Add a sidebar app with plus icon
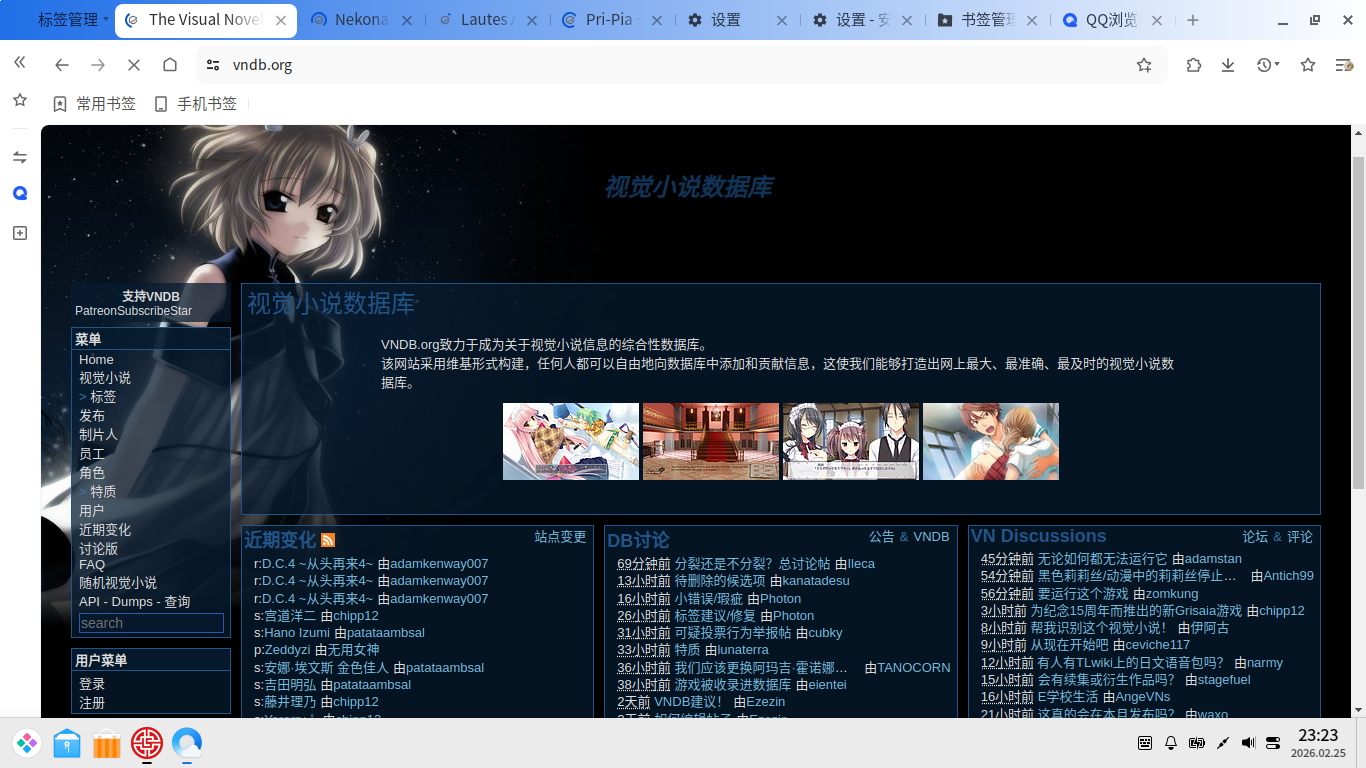The width and height of the screenshot is (1366, 768). pos(19,233)
